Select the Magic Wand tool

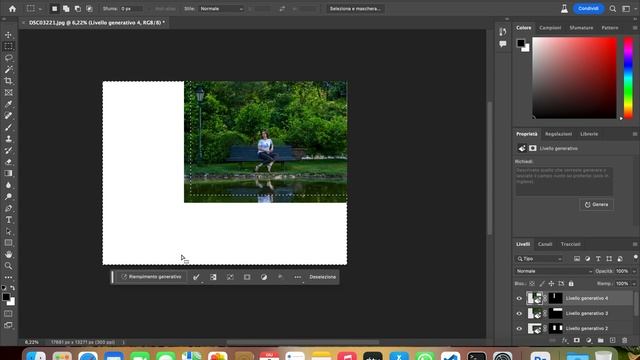click(8, 69)
